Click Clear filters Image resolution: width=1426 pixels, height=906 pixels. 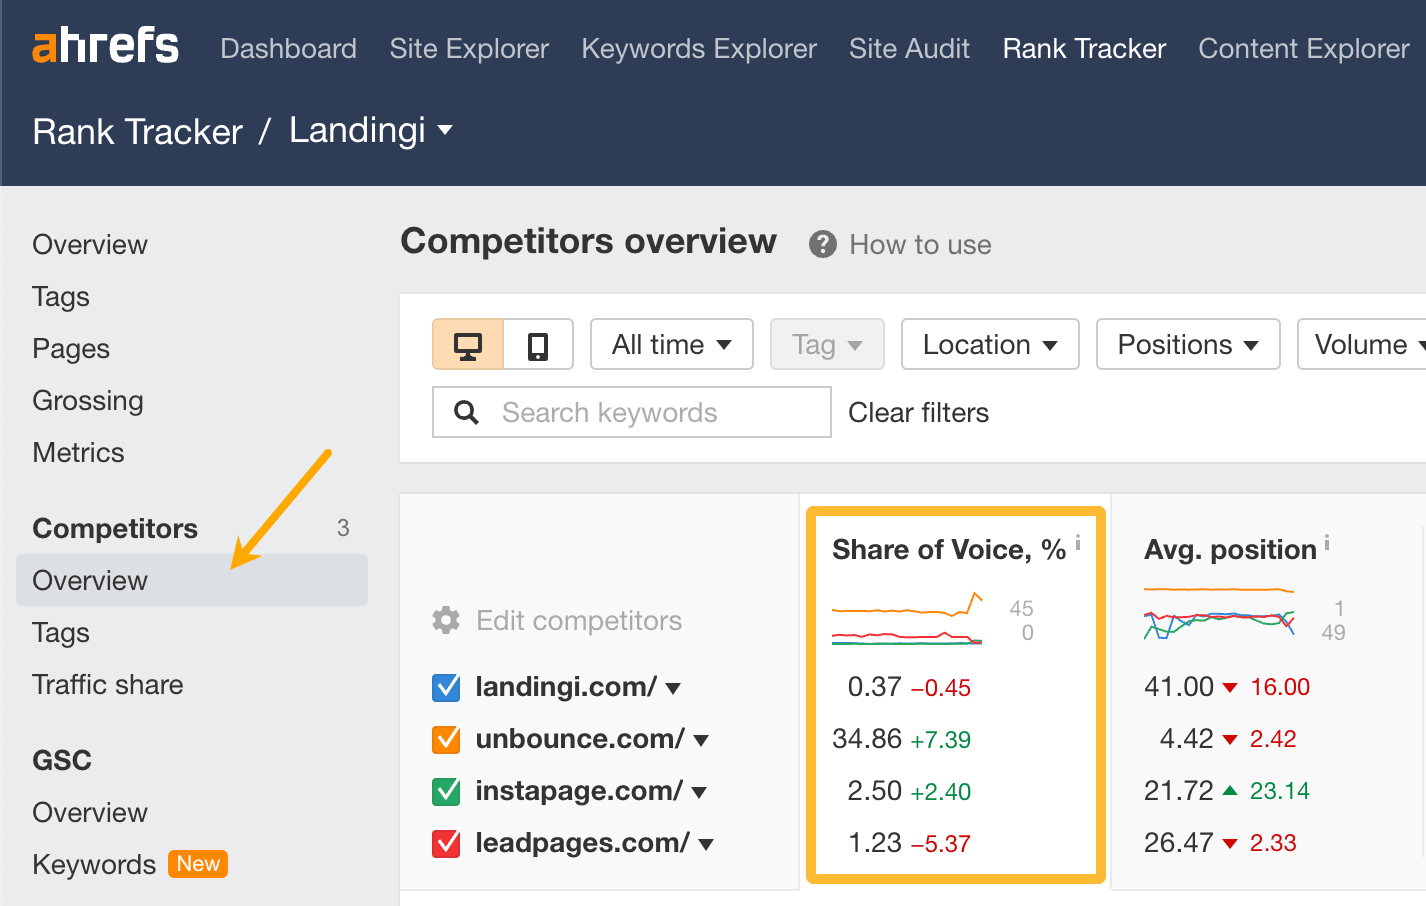pos(917,411)
